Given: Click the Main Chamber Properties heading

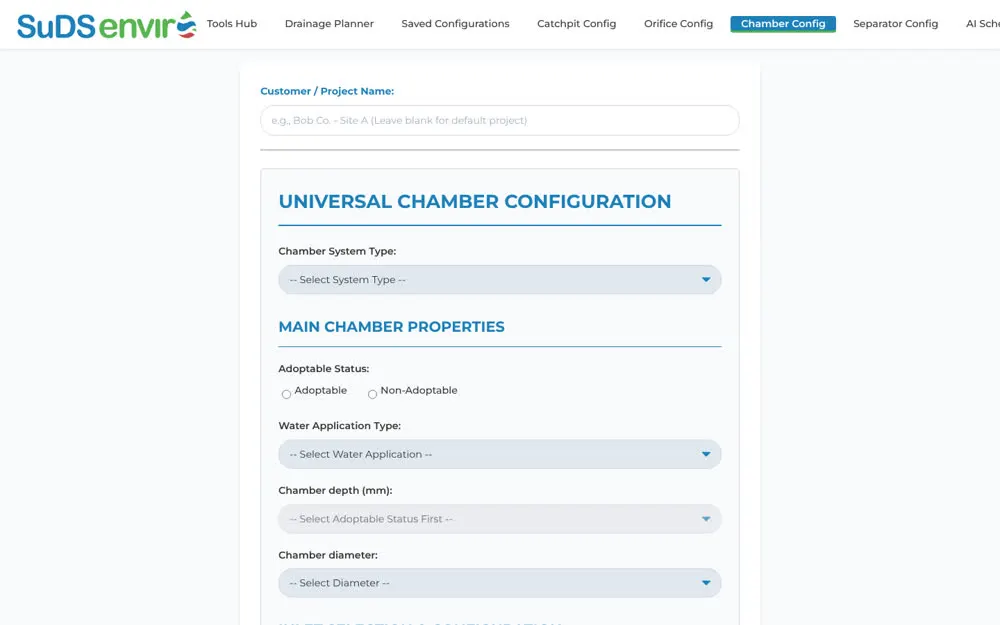Looking at the screenshot, I should (x=391, y=327).
